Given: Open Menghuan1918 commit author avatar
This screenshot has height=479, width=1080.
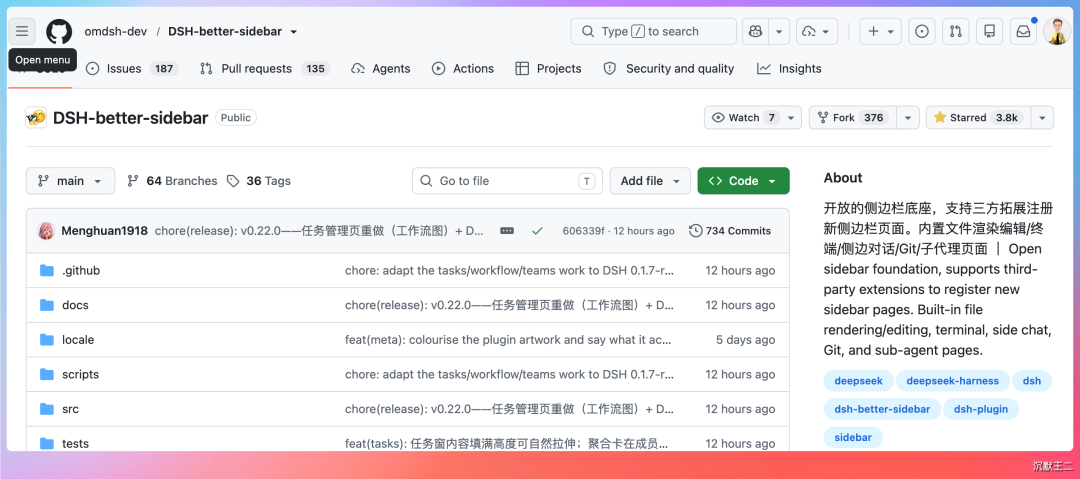Looking at the screenshot, I should pyautogui.click(x=46, y=231).
